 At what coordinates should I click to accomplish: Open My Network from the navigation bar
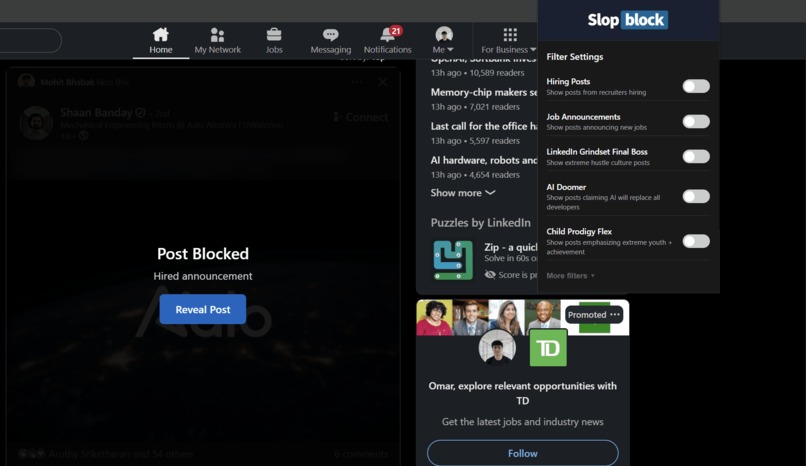point(217,41)
